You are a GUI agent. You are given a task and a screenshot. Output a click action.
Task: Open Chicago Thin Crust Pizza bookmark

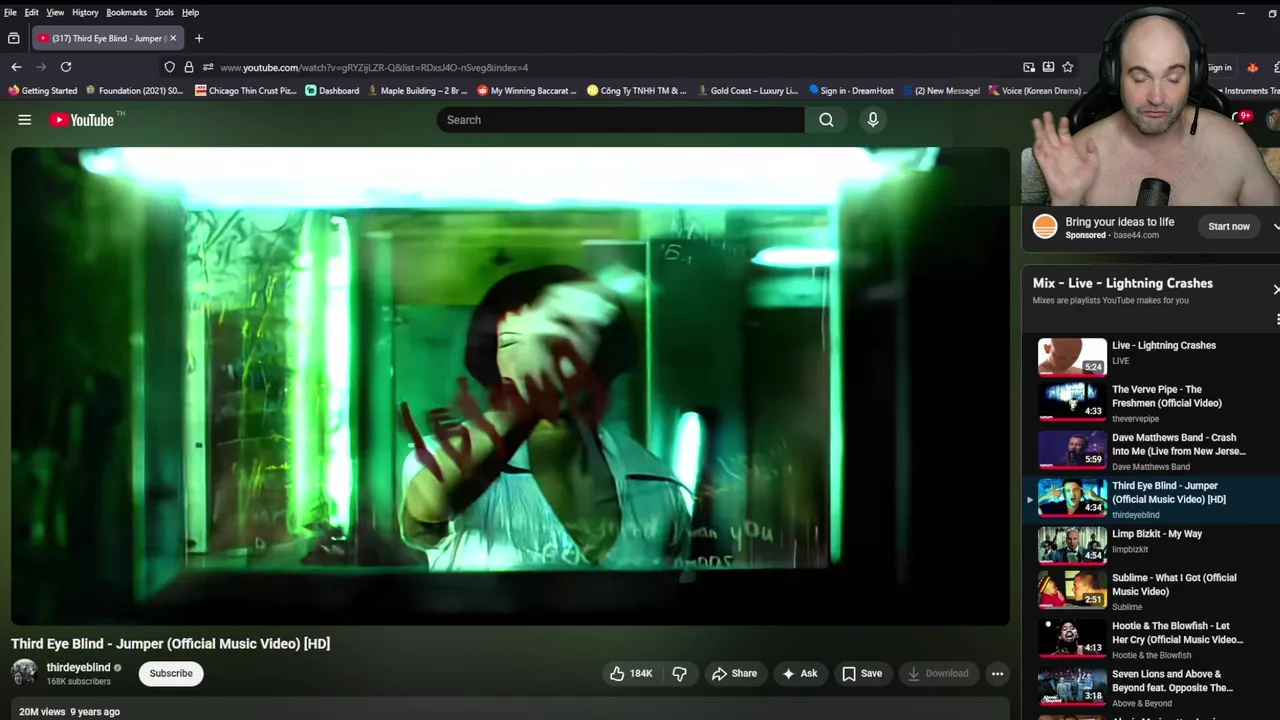(246, 91)
